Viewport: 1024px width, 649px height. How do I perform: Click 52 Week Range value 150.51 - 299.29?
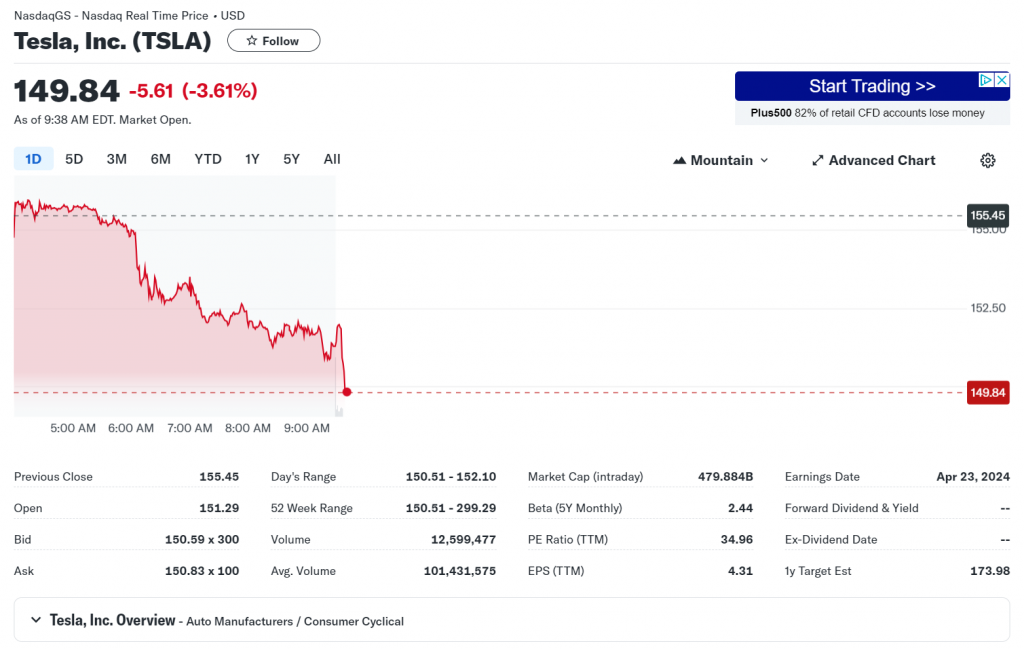[x=451, y=508]
